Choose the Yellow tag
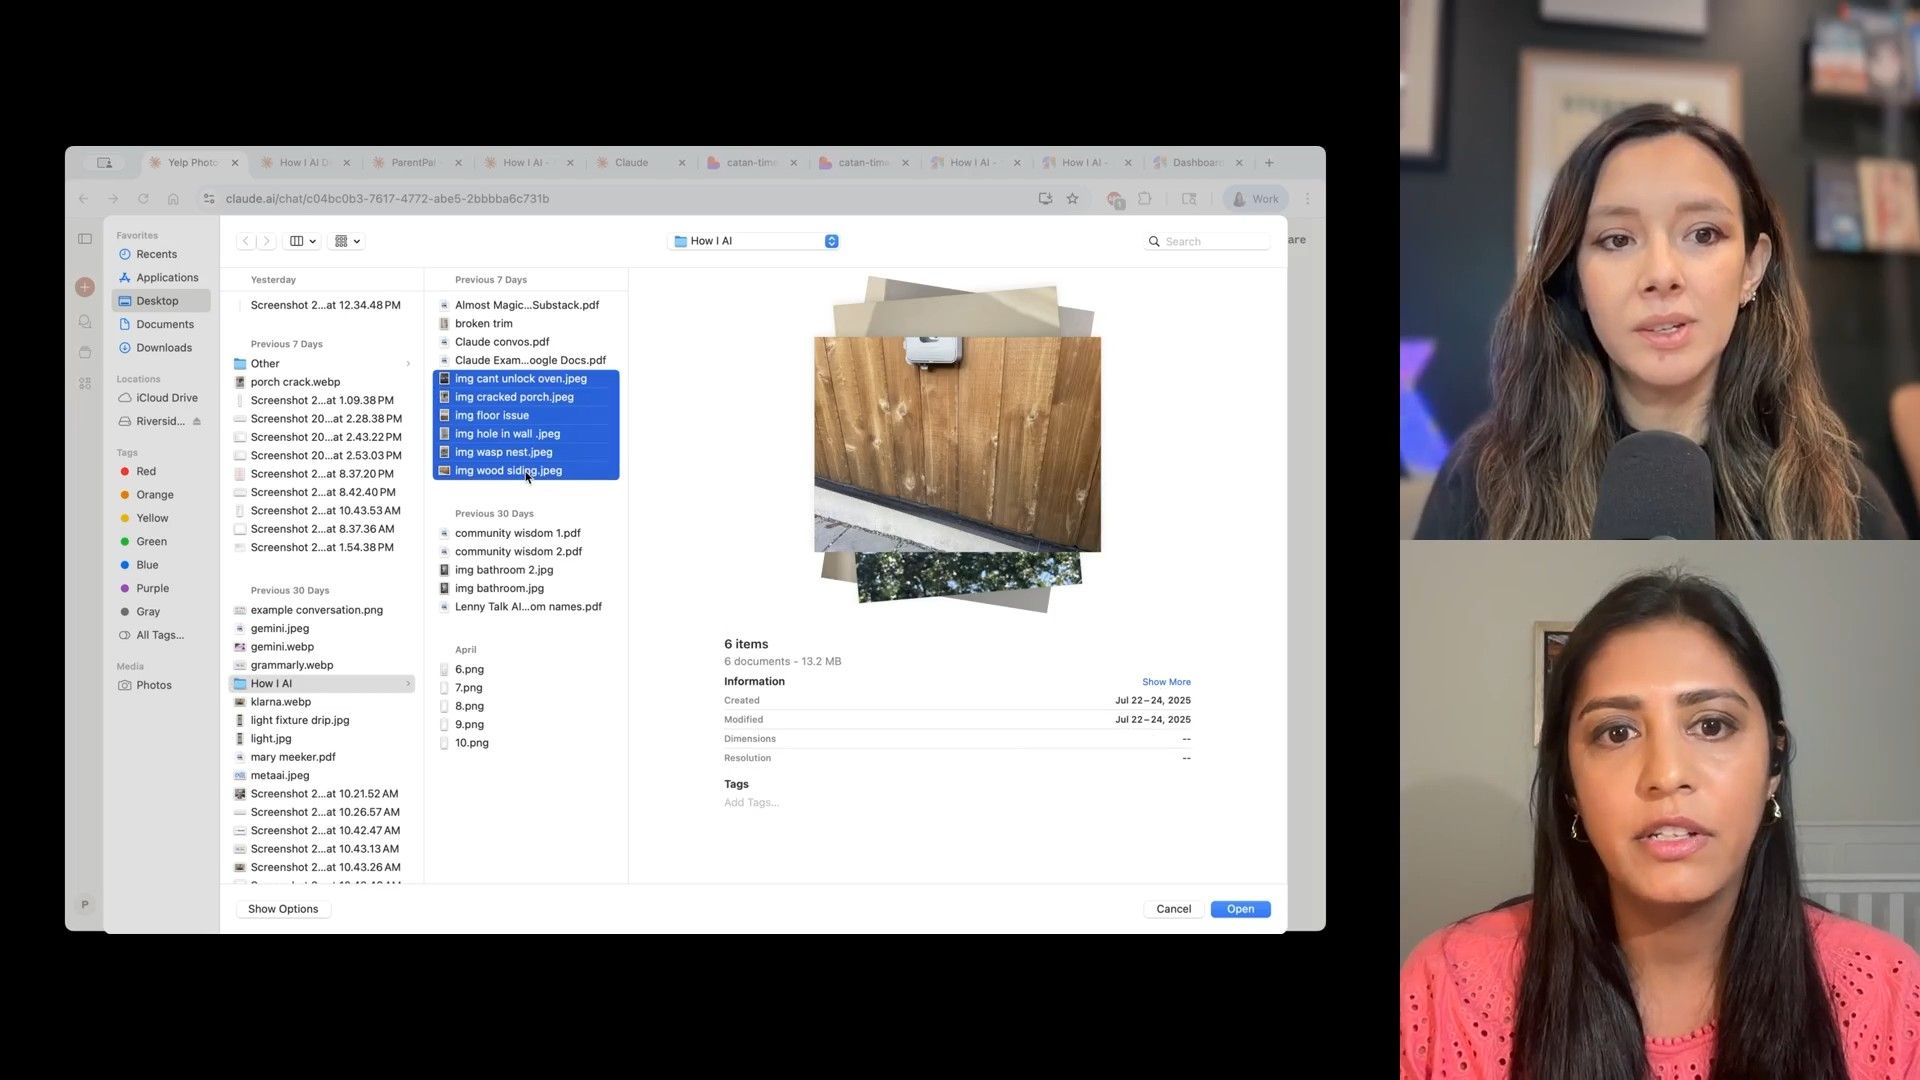This screenshot has height=1080, width=1920. coord(152,518)
